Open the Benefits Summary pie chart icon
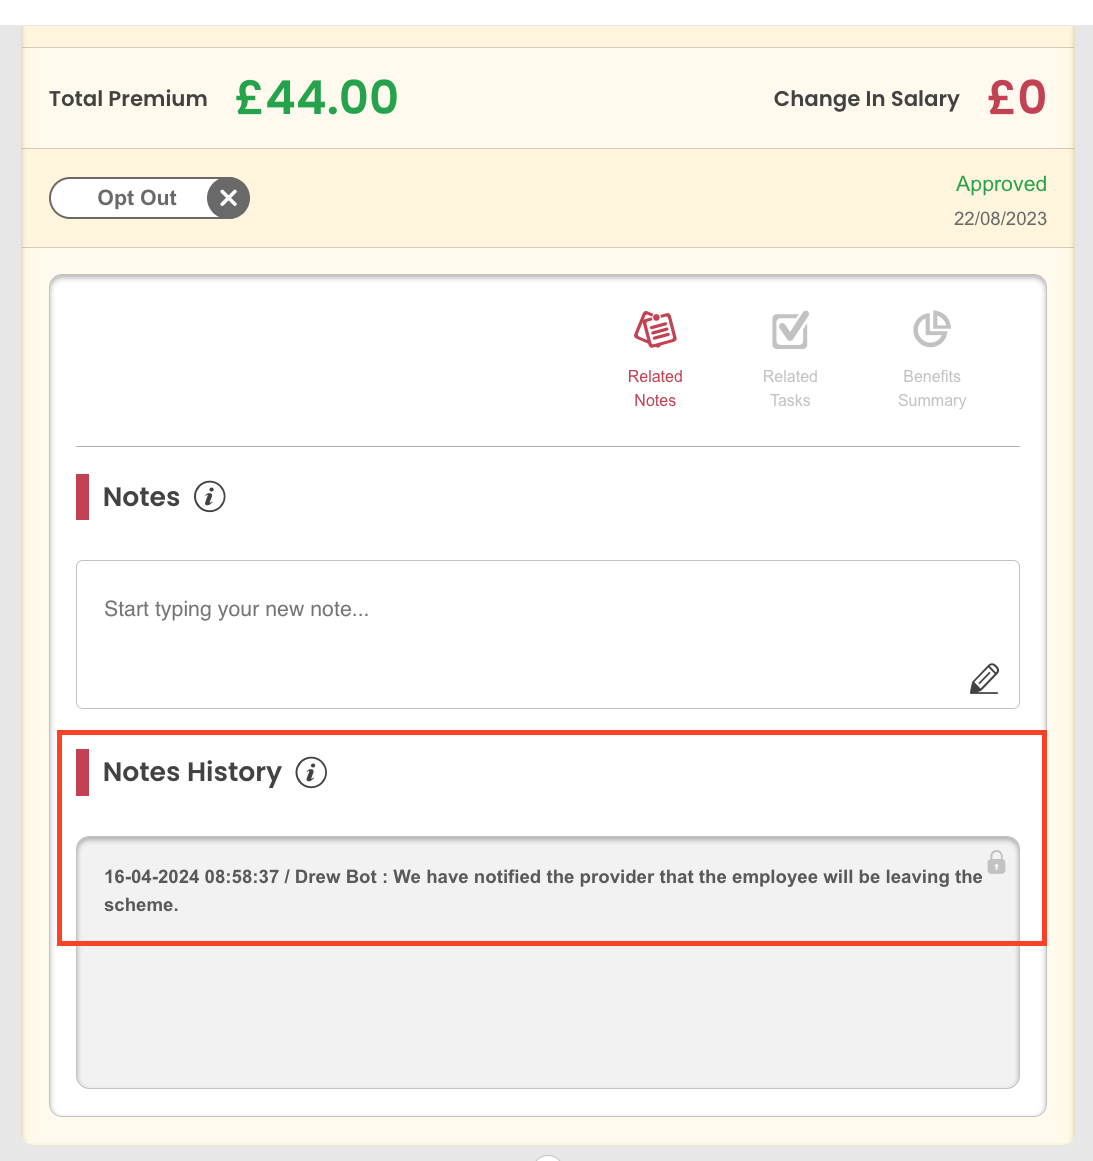 coord(932,329)
